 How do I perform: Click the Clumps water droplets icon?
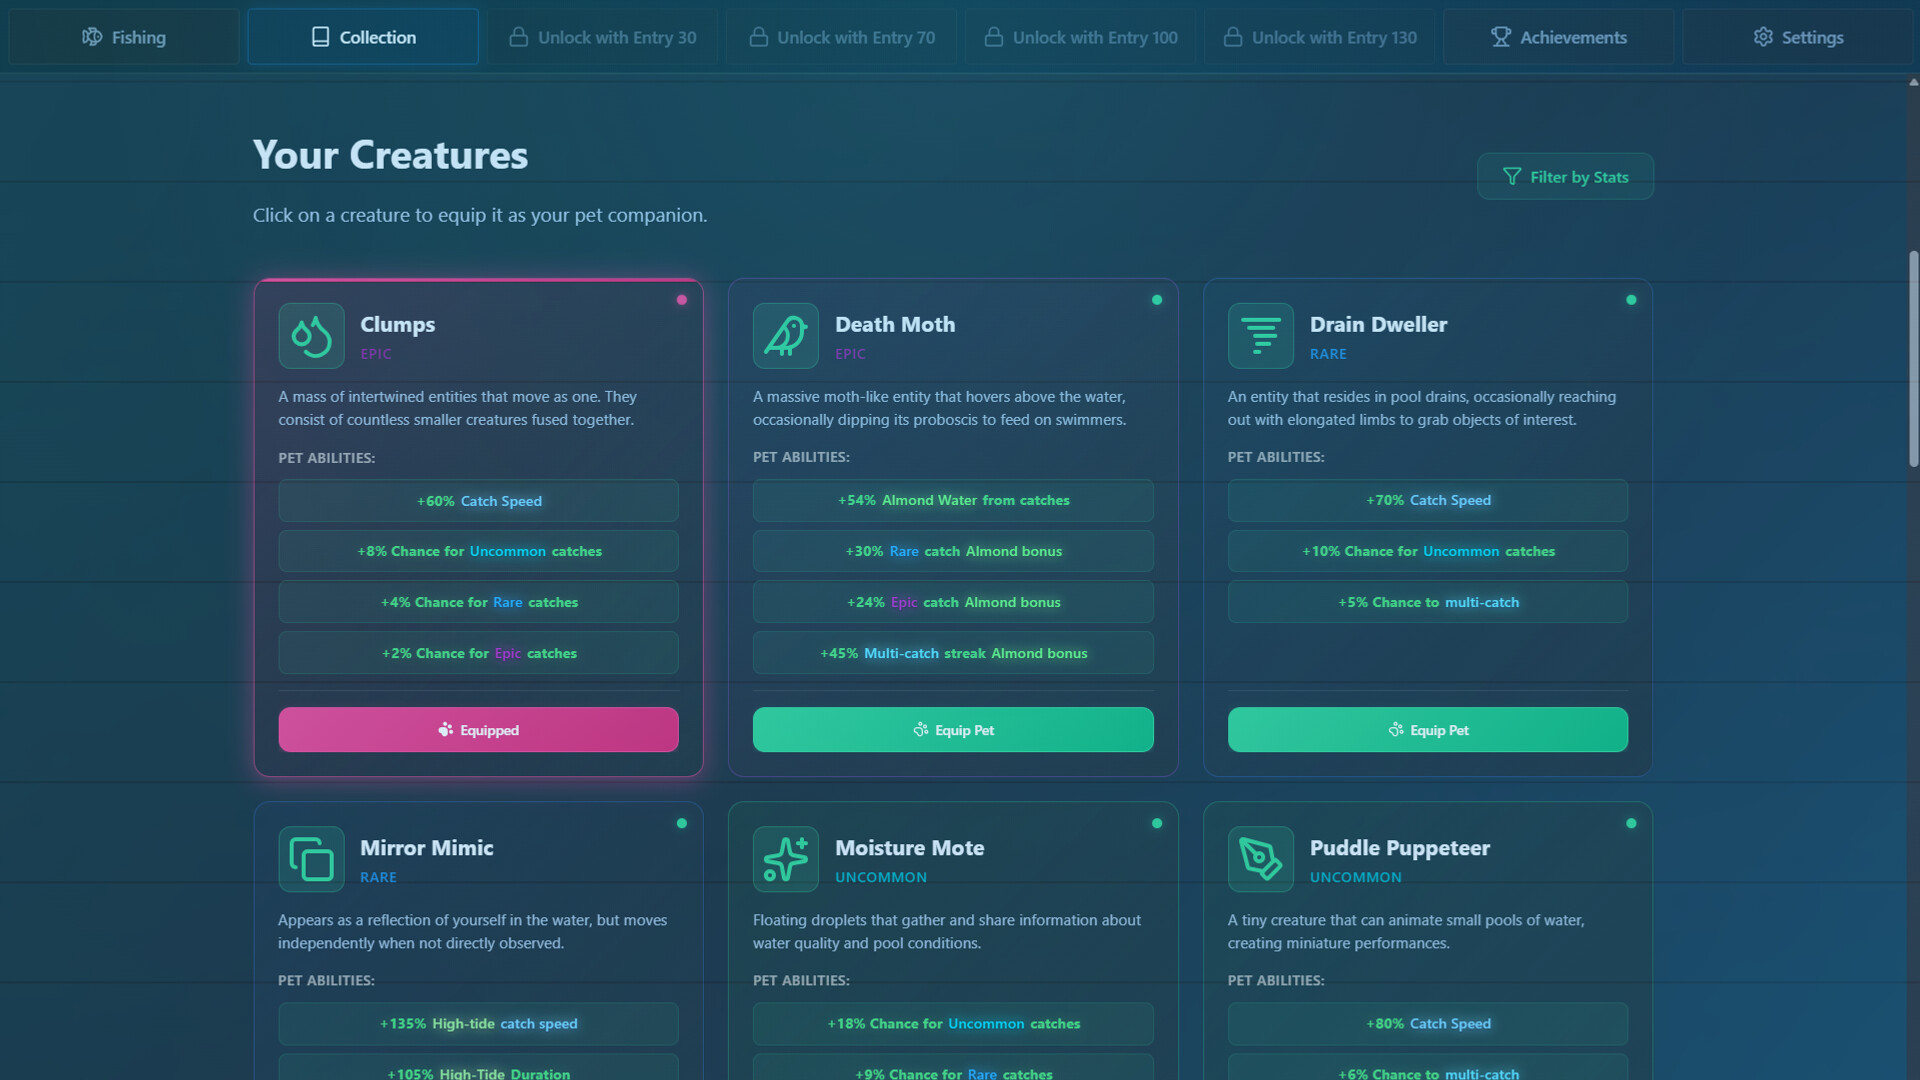coord(311,336)
